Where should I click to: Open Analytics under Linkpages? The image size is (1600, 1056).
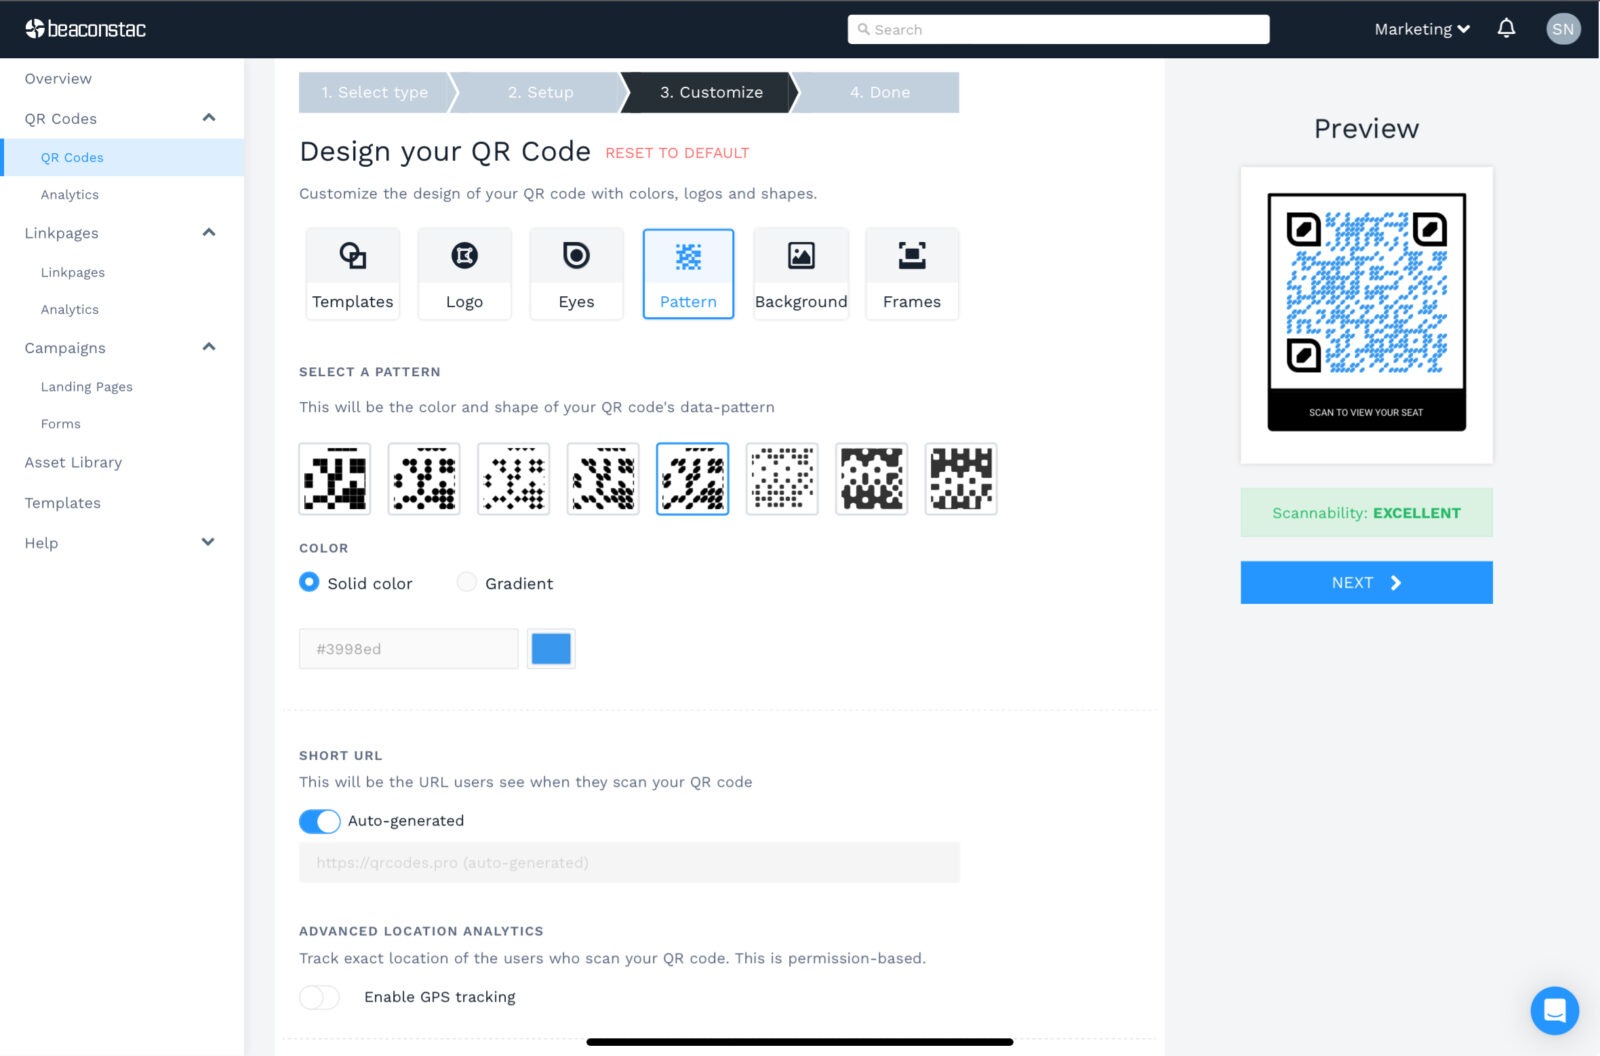[x=69, y=309]
